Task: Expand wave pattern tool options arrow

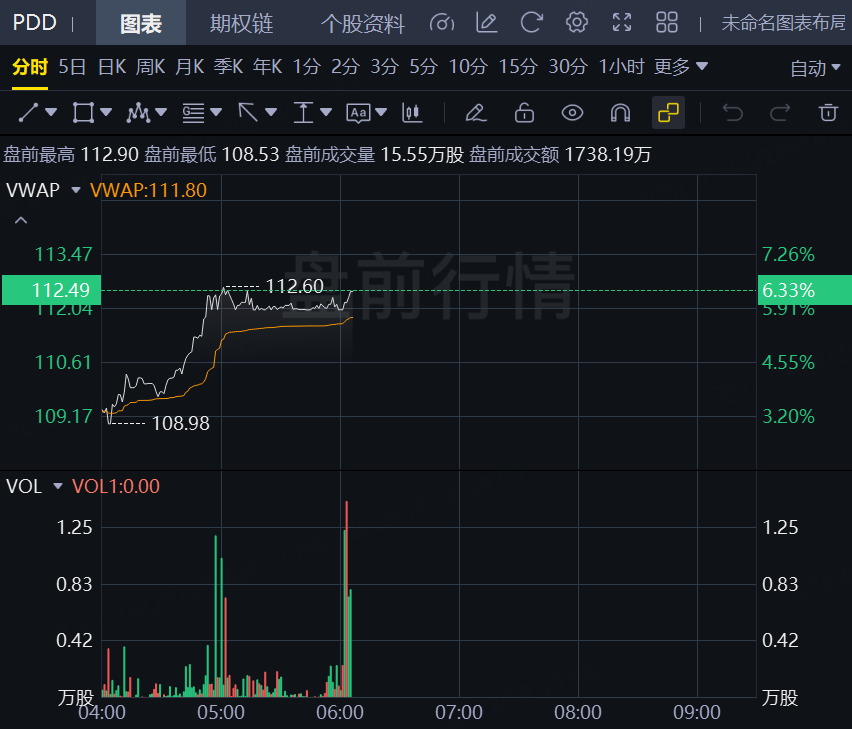Action: [x=161, y=112]
